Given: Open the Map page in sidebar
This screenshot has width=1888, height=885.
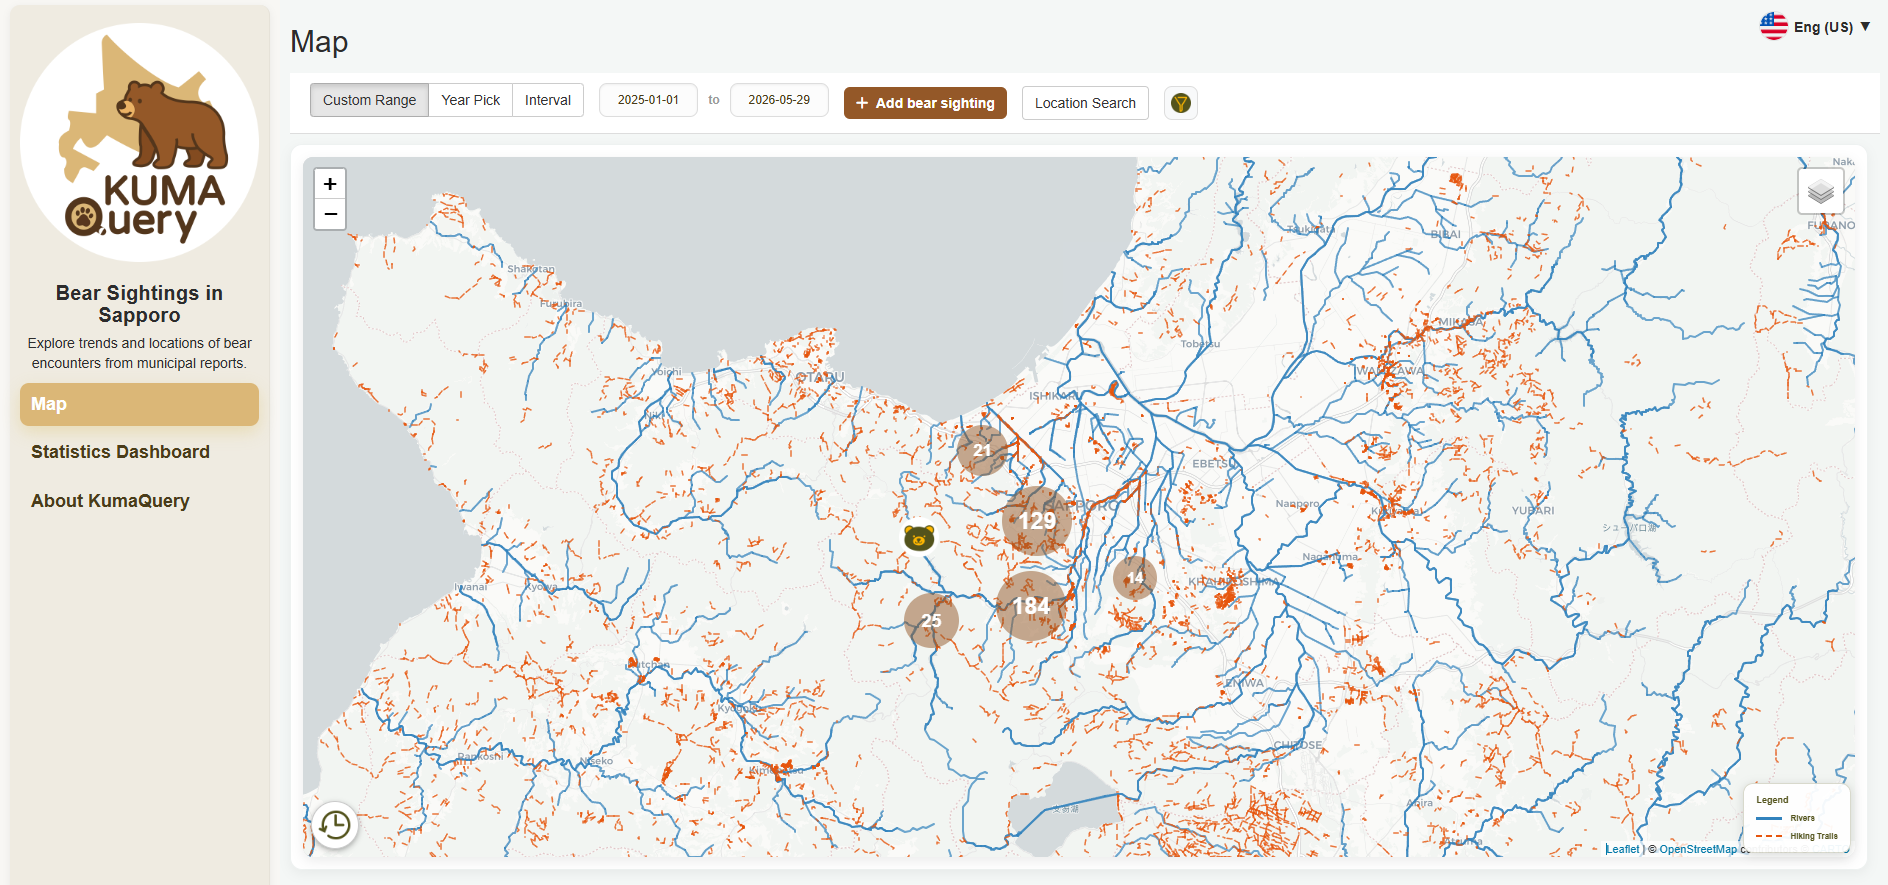Looking at the screenshot, I should tap(139, 404).
